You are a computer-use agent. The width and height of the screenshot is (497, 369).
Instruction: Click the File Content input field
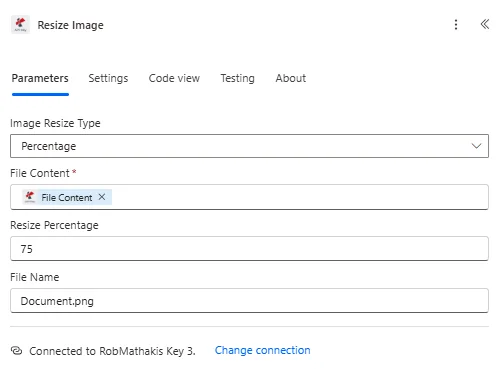click(x=249, y=197)
